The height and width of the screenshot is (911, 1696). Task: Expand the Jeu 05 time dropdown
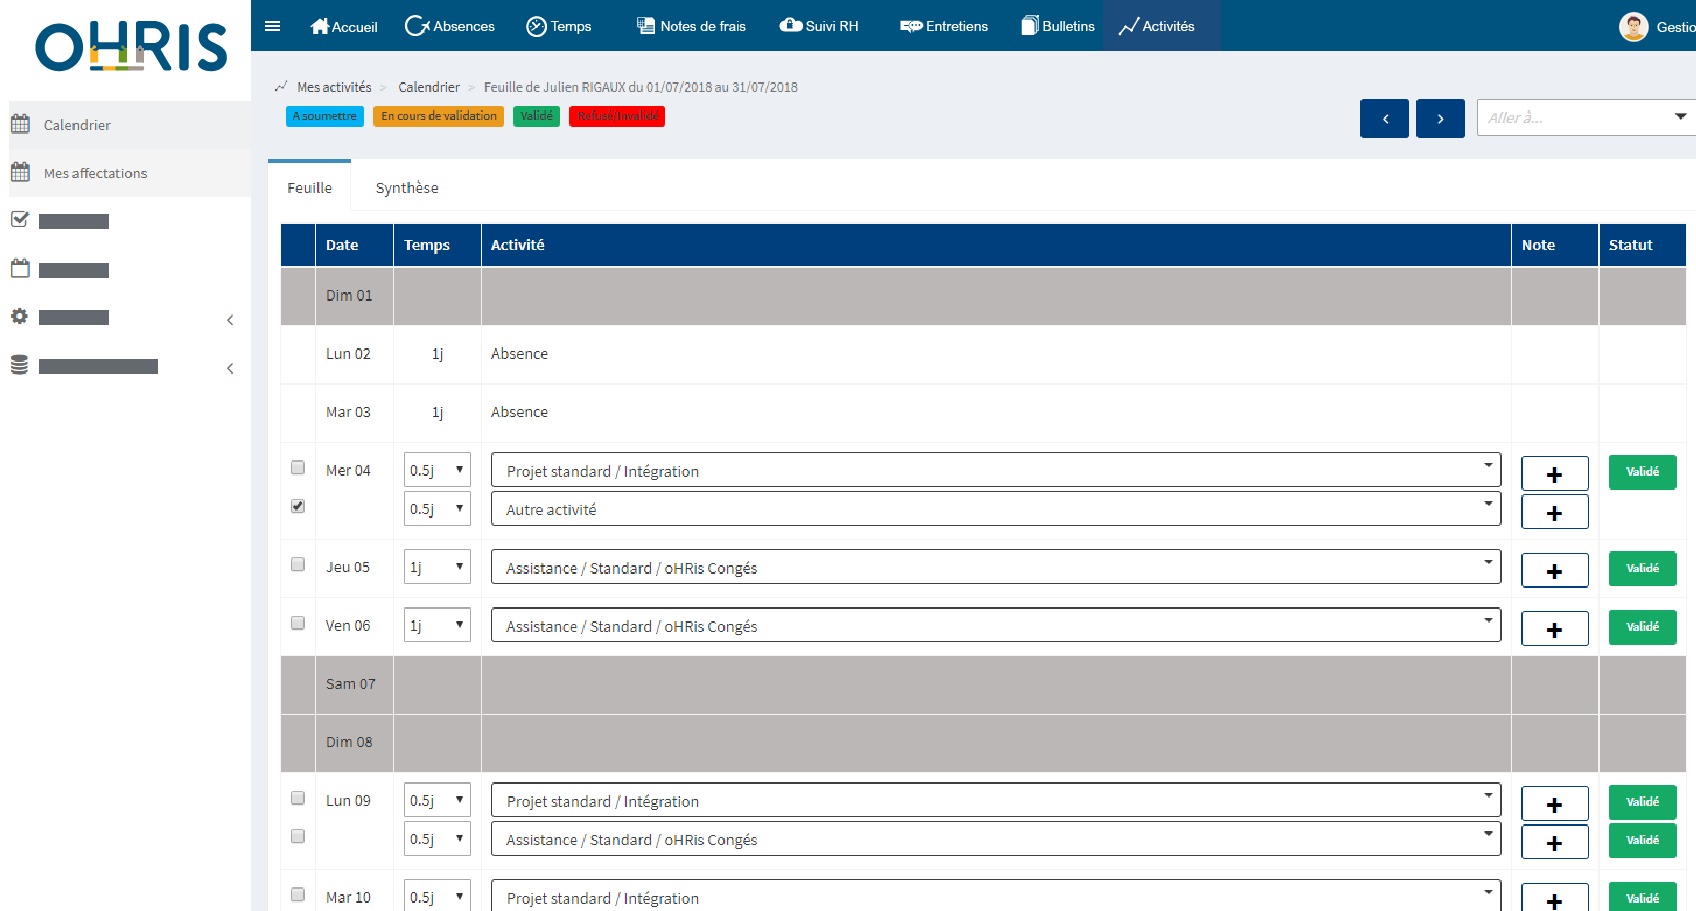(x=437, y=567)
